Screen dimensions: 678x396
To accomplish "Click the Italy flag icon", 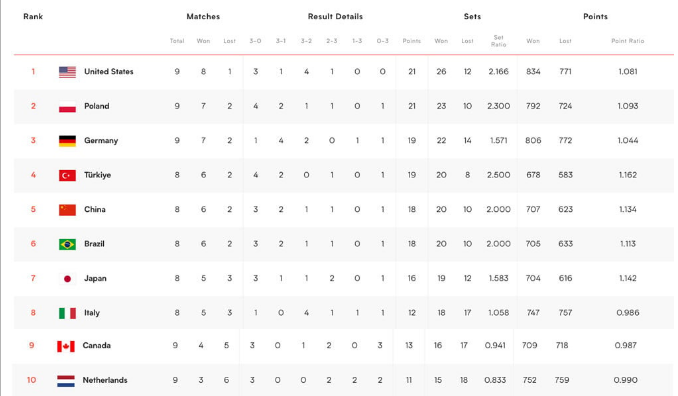I will click(x=67, y=313).
